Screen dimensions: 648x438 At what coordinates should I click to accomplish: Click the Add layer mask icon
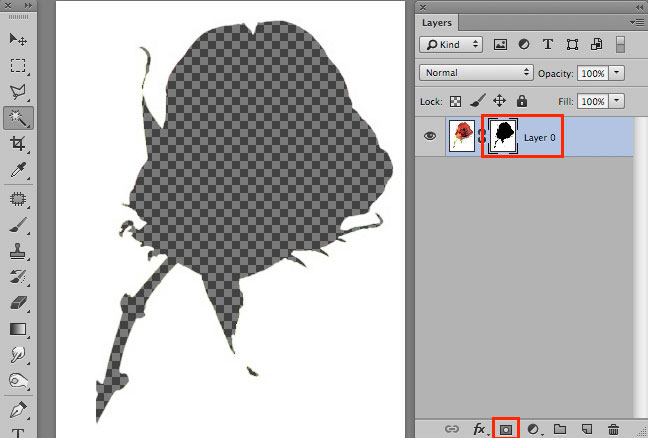coord(506,429)
